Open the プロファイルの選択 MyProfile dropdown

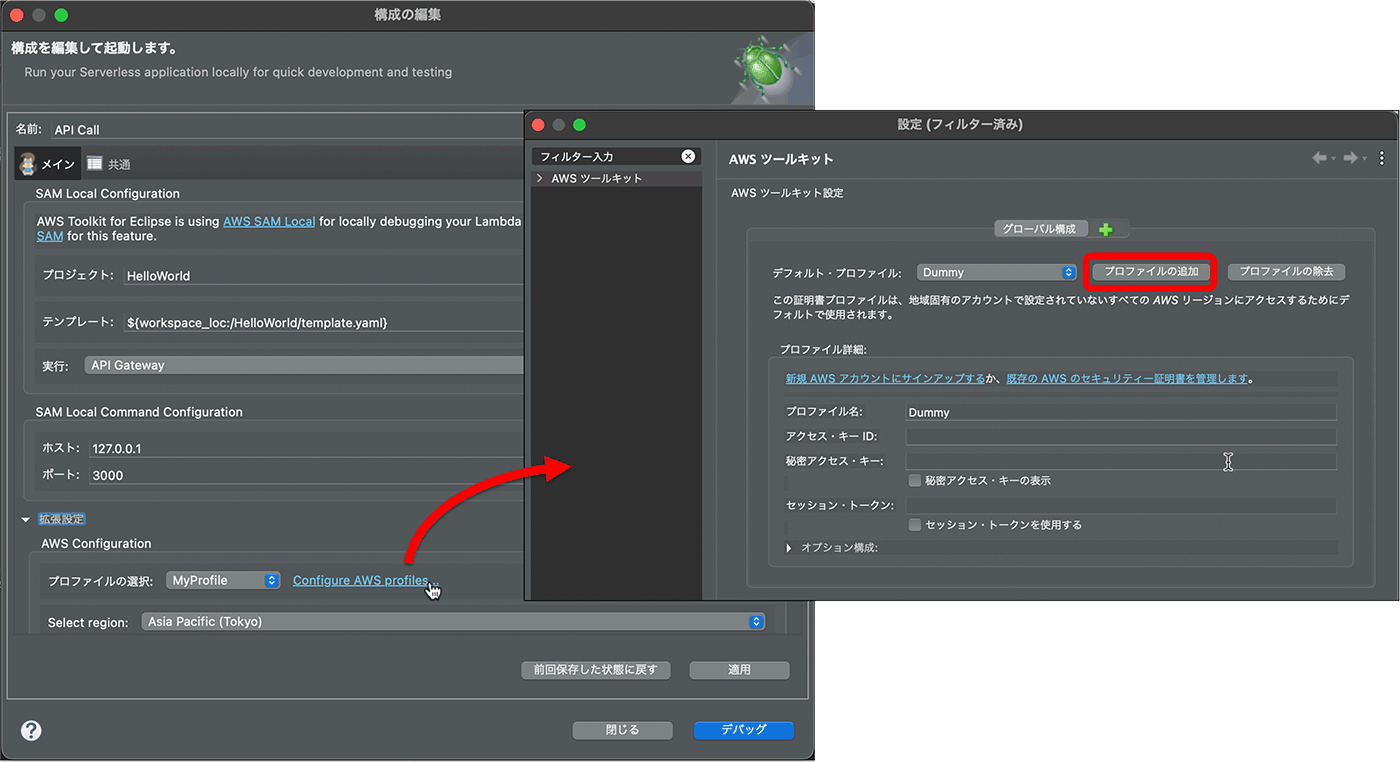[224, 580]
